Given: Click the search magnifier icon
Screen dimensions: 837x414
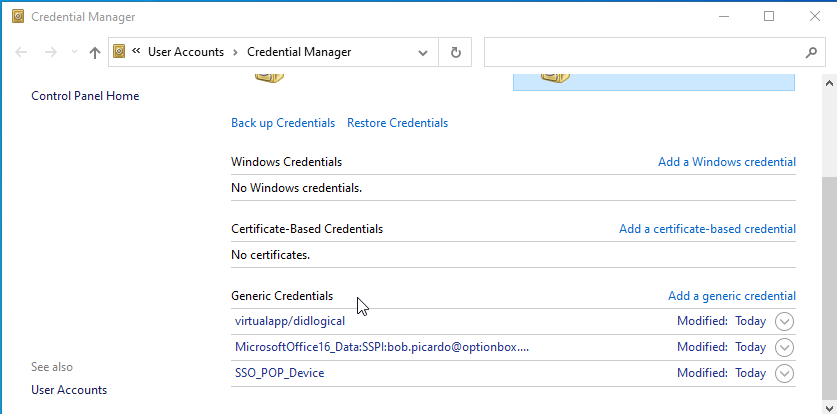Looking at the screenshot, I should click(x=811, y=52).
